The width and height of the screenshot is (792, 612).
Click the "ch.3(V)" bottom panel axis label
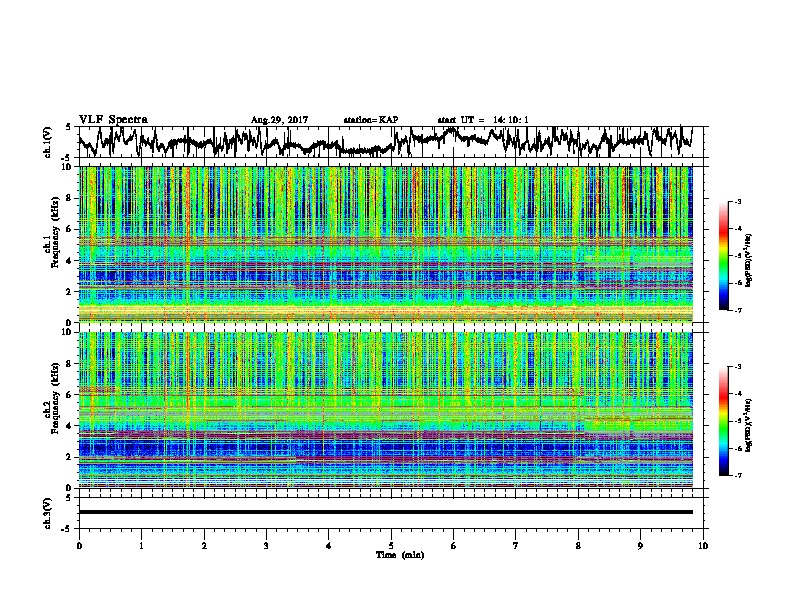click(x=47, y=514)
